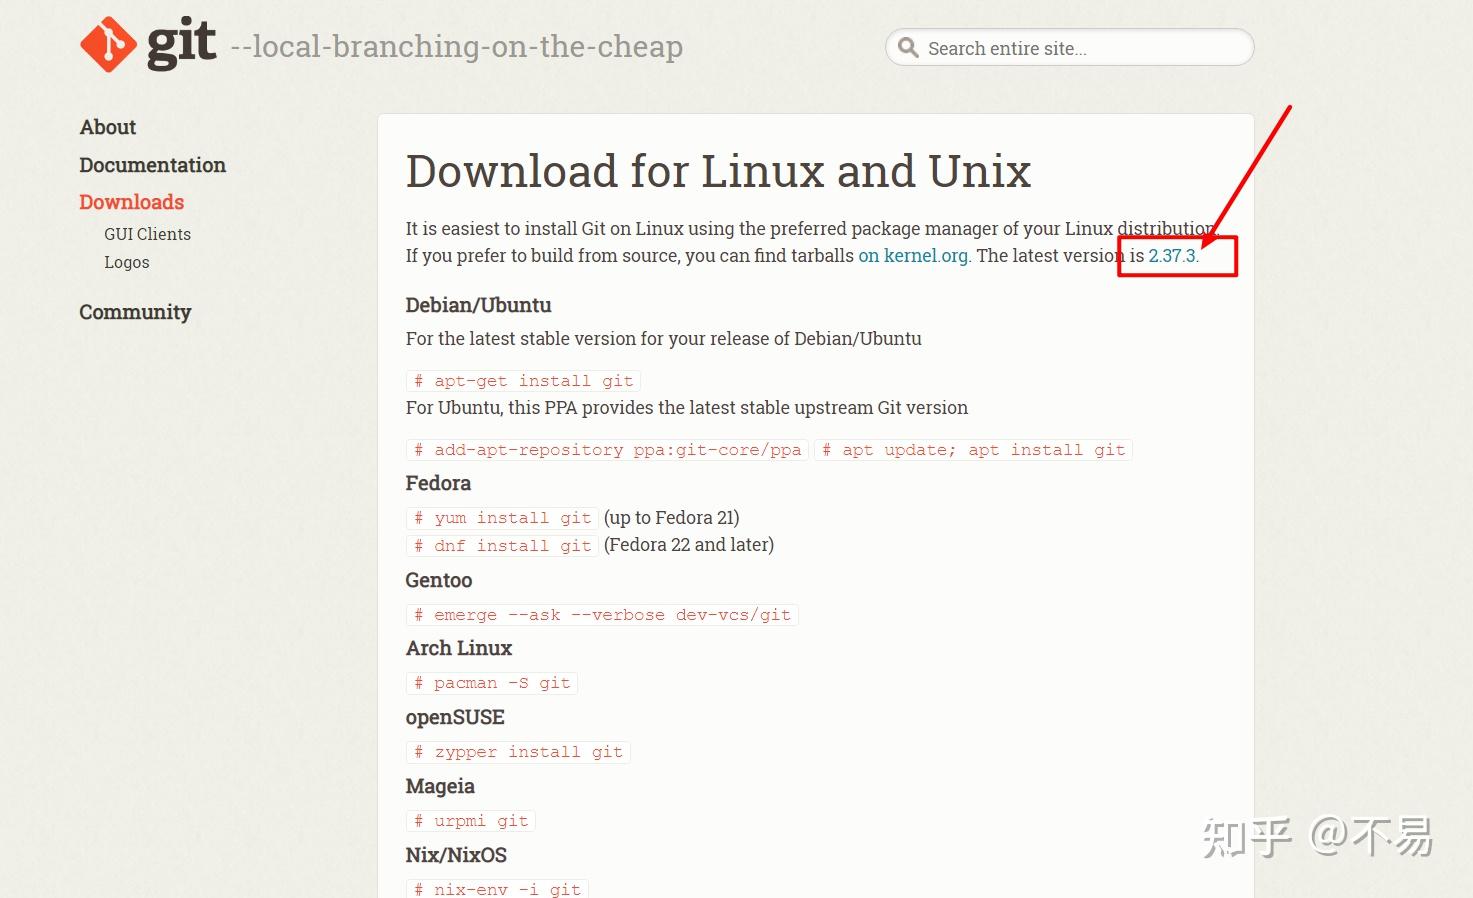Open the About section
The image size is (1473, 898).
[x=108, y=127]
